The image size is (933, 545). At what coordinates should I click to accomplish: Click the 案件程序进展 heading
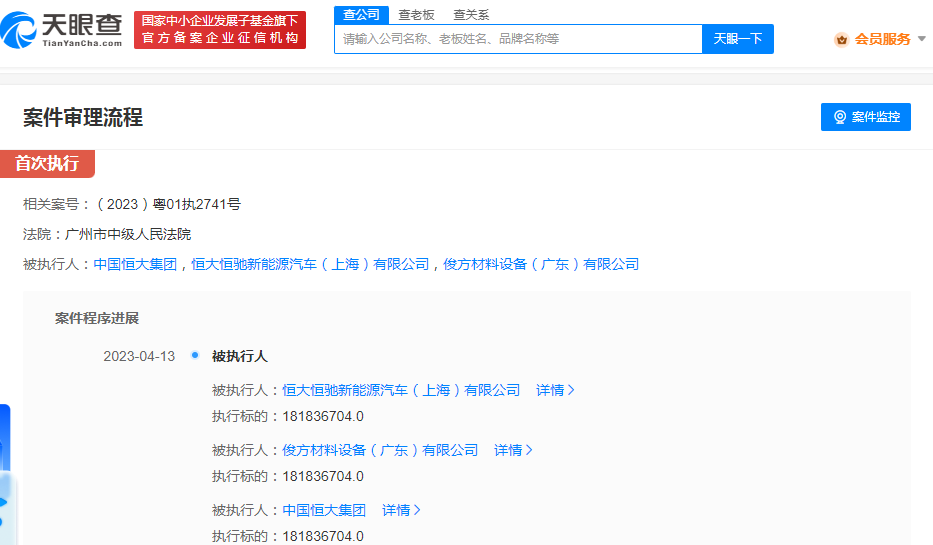(96, 318)
